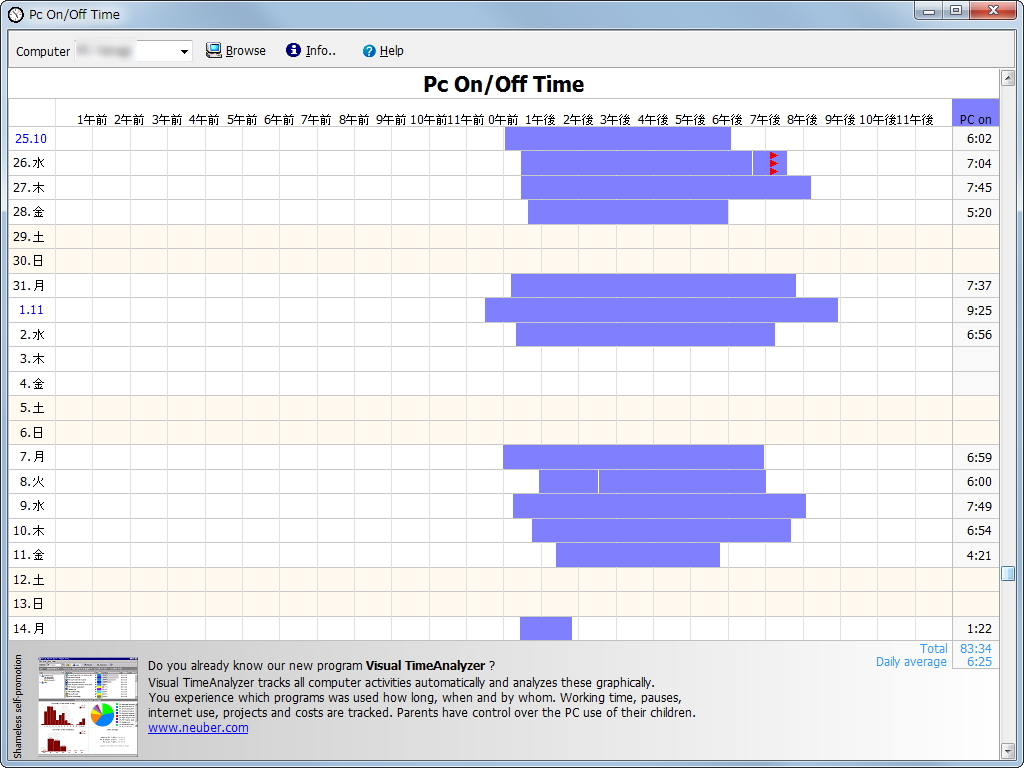Screen dimensions: 1024x768
Task: Click the 27.木 usage bar
Action: click(665, 187)
